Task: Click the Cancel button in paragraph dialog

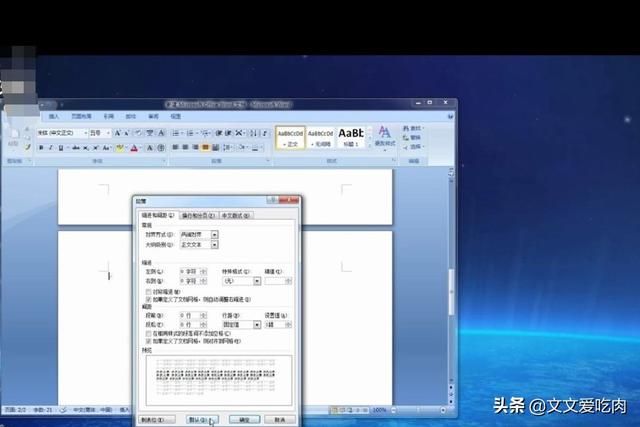Action: (280, 420)
